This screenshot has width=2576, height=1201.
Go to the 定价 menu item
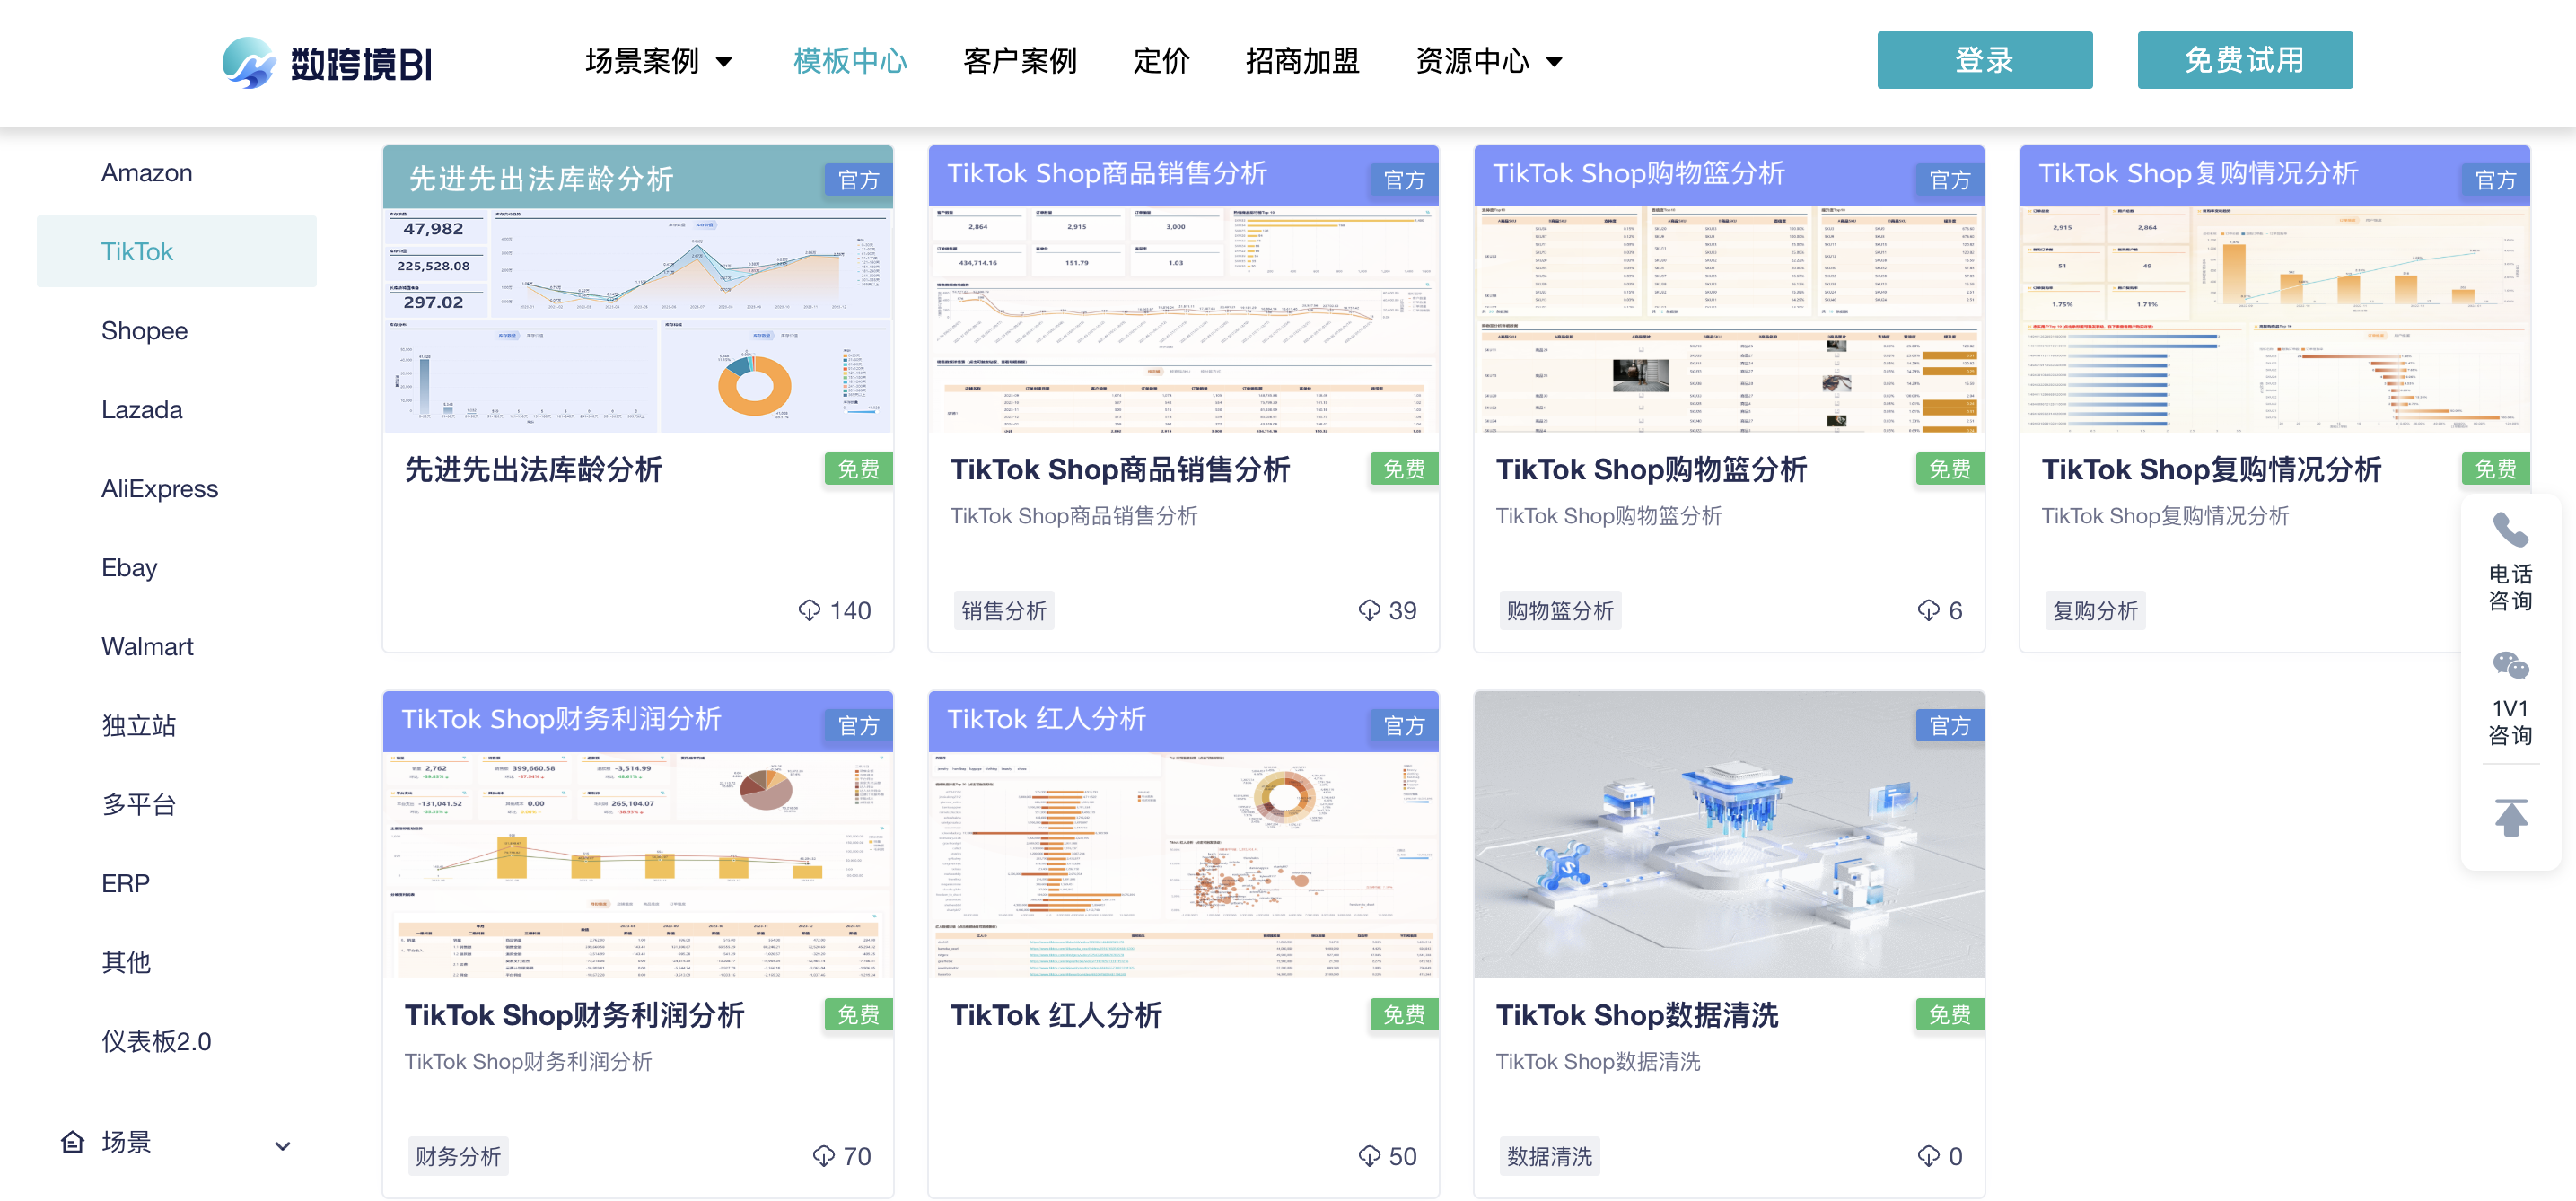tap(1160, 61)
